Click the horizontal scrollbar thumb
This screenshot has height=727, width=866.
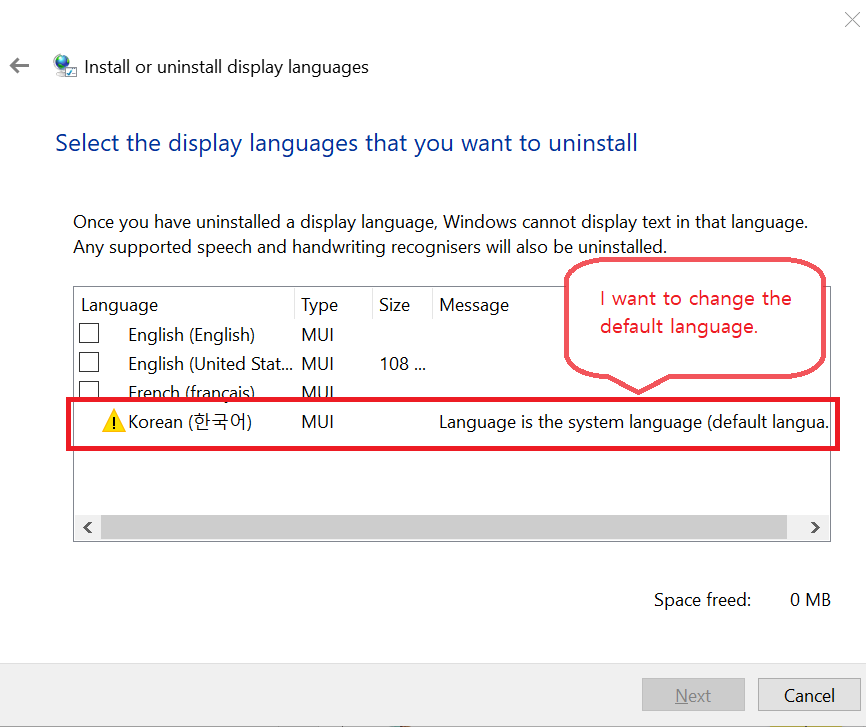tap(443, 527)
